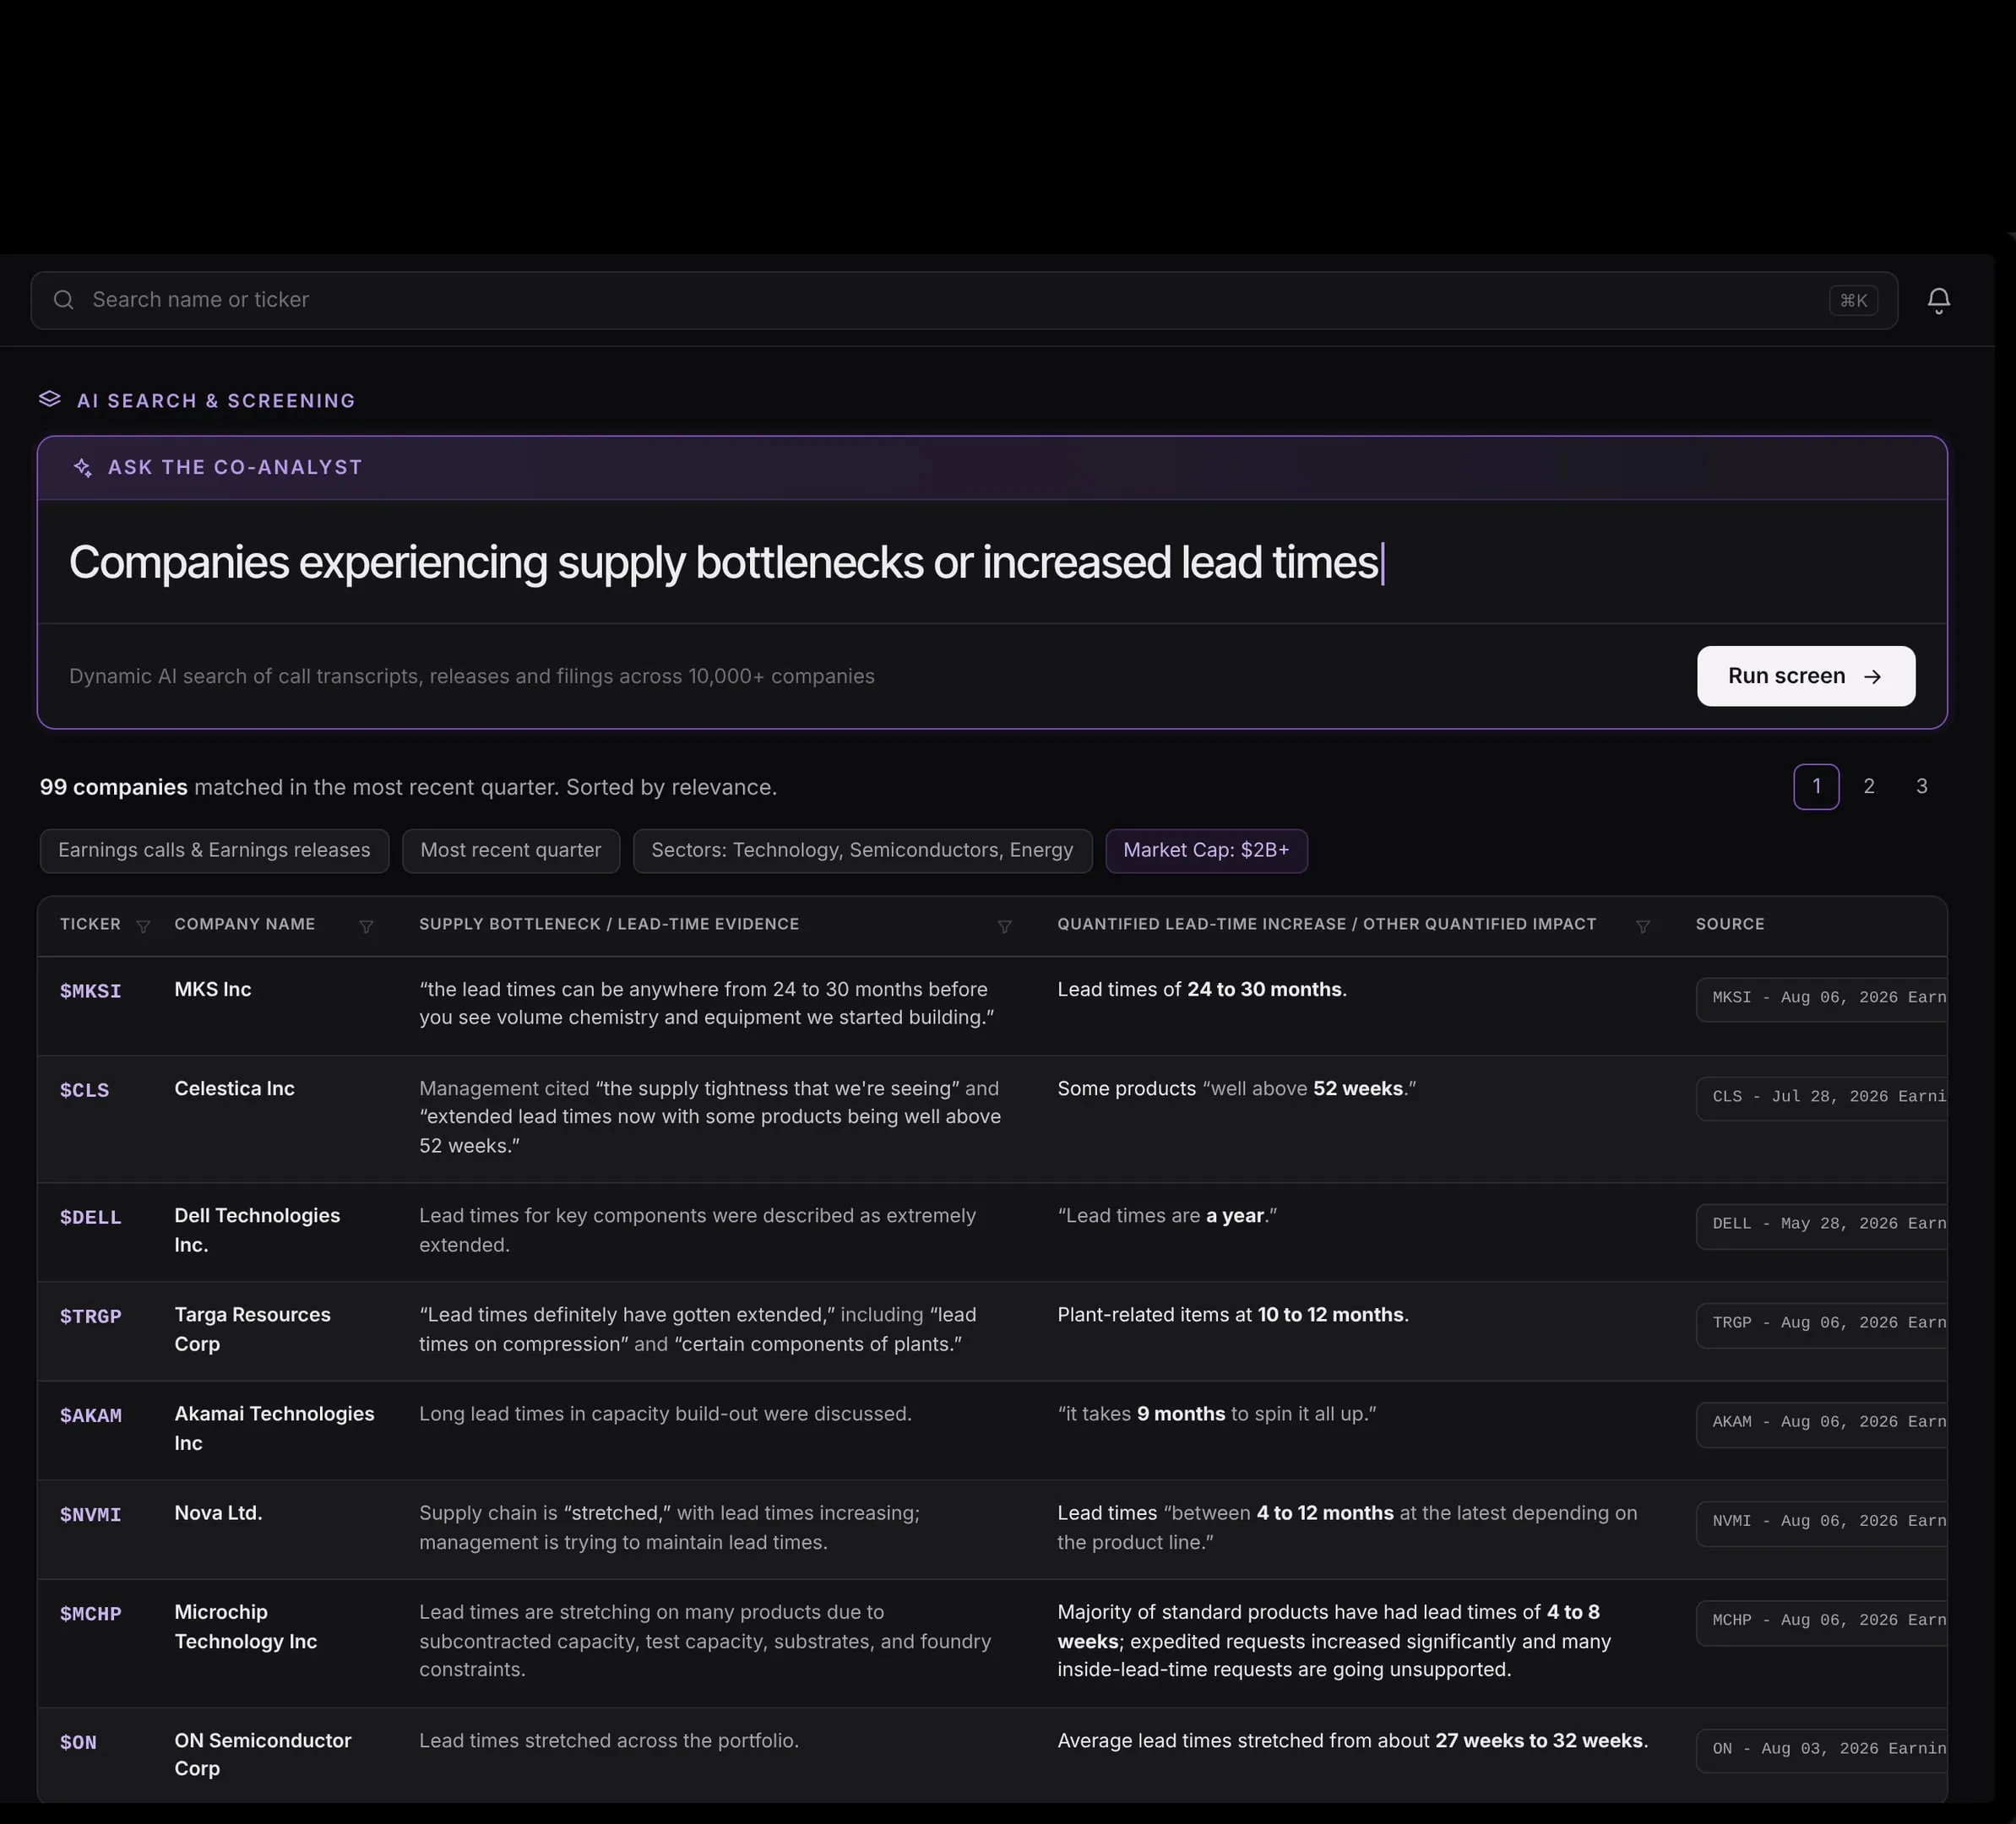Open the Supply Bottleneck evidence column filter

point(1005,926)
